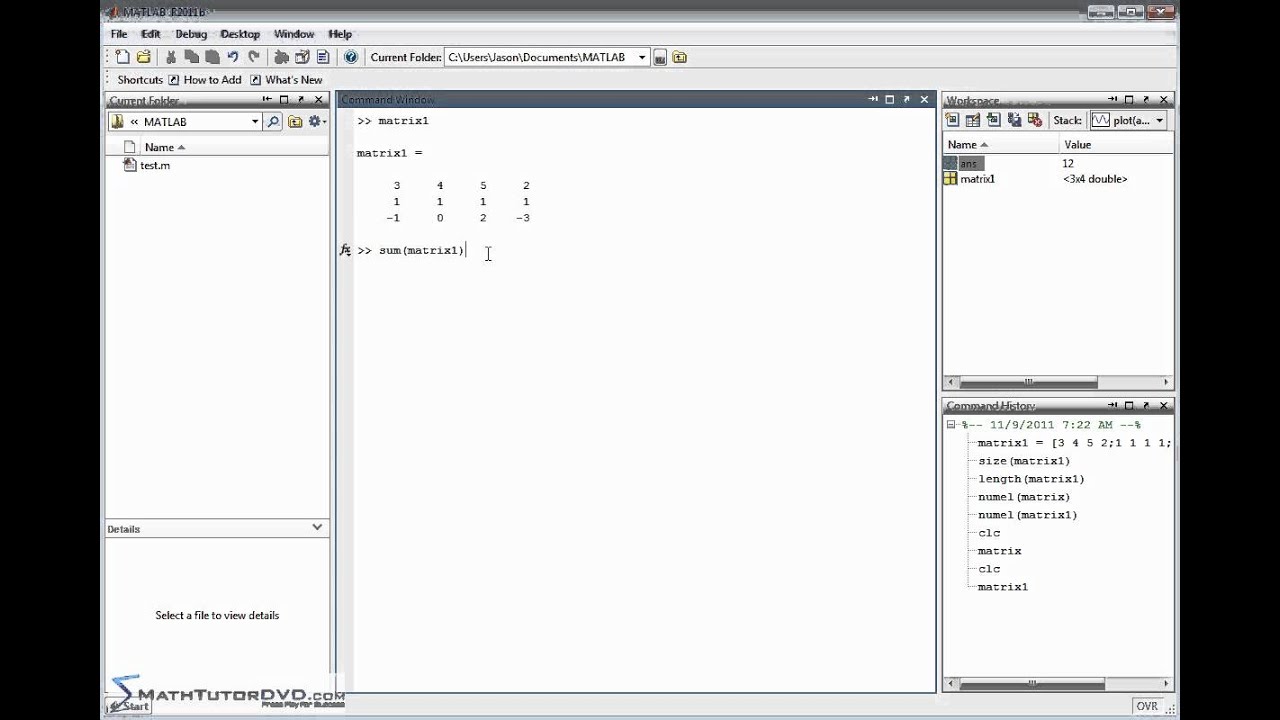Browse for folder using the ellipsis button
The width and height of the screenshot is (1280, 720).
point(660,58)
